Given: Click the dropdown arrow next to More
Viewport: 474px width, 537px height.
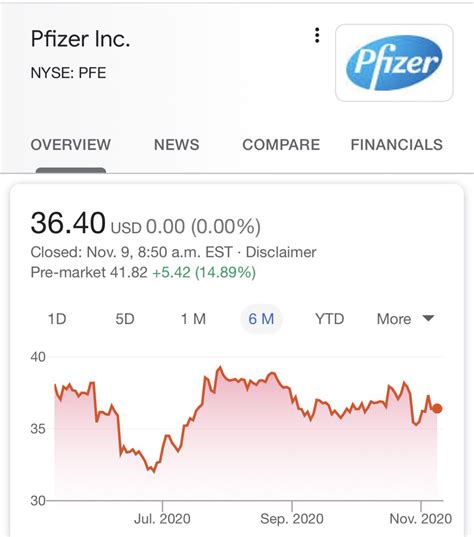Looking at the screenshot, I should (x=428, y=318).
